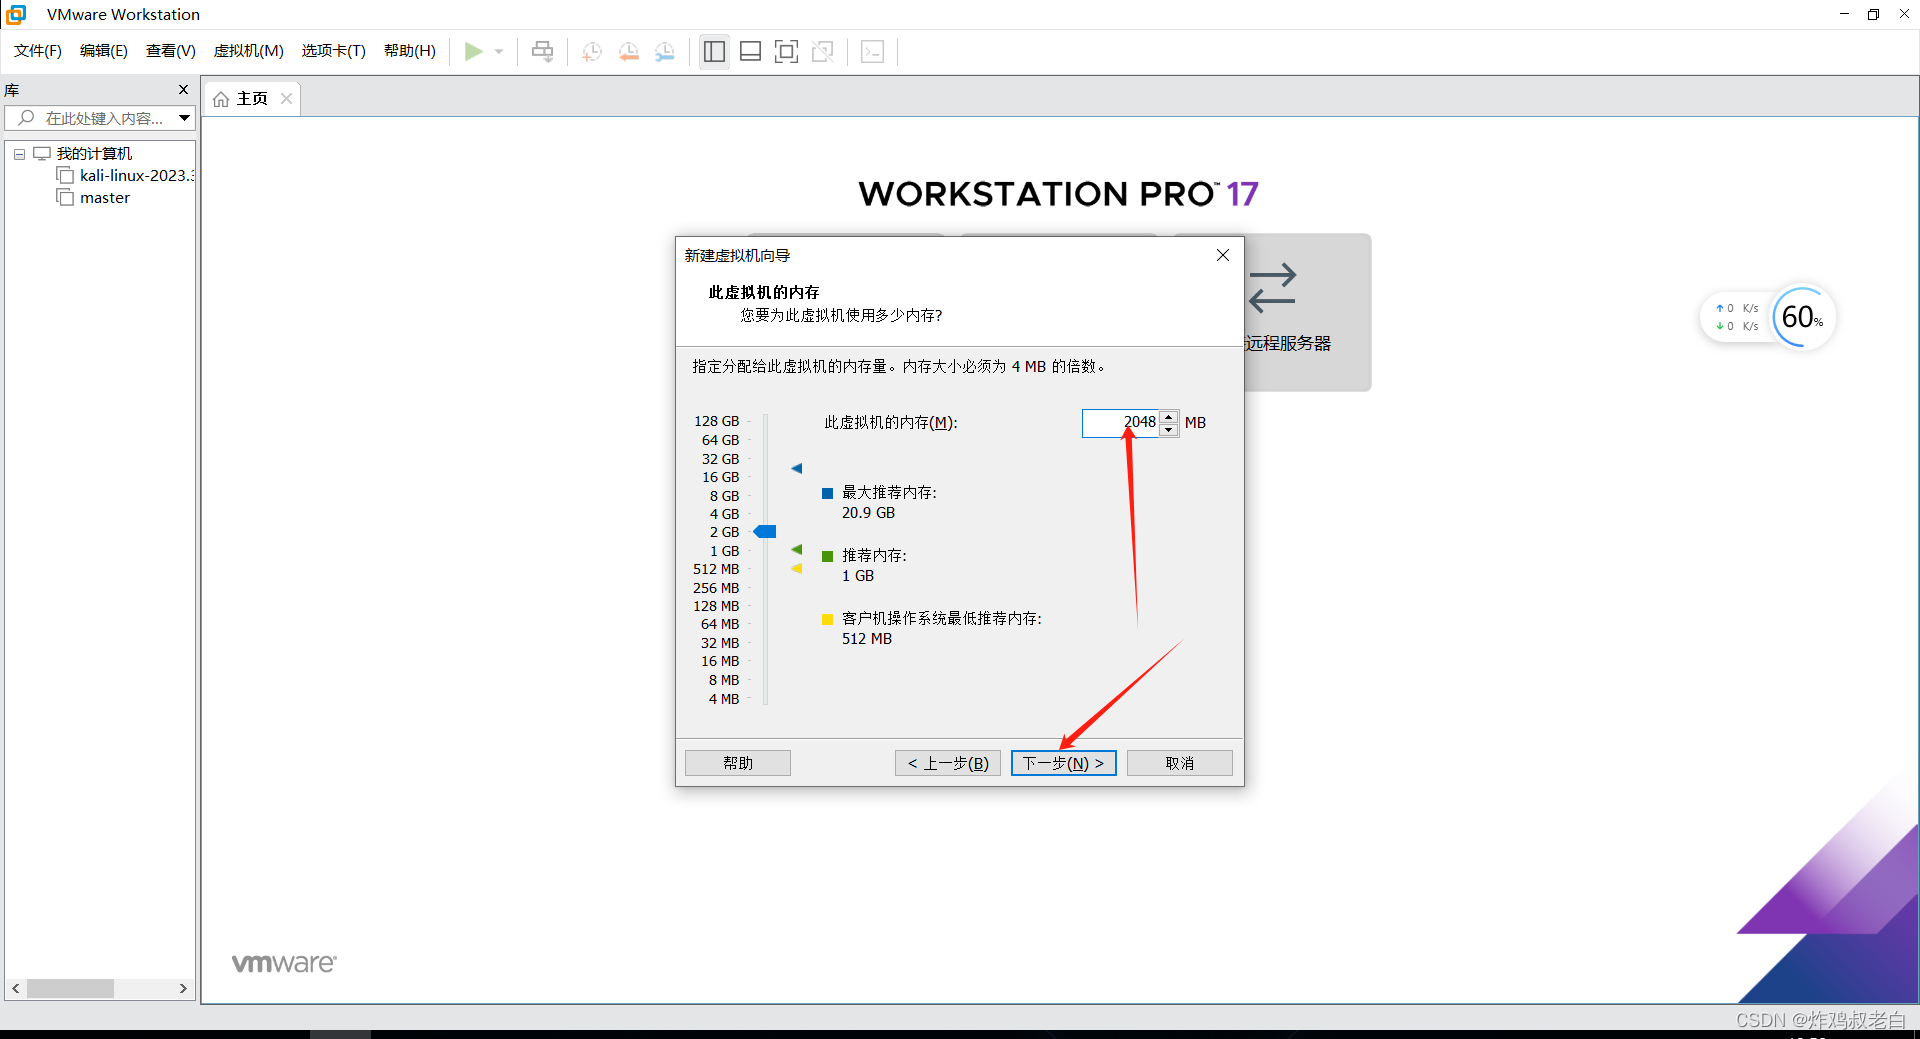Open the 选项卡(T) menu

pyautogui.click(x=334, y=51)
